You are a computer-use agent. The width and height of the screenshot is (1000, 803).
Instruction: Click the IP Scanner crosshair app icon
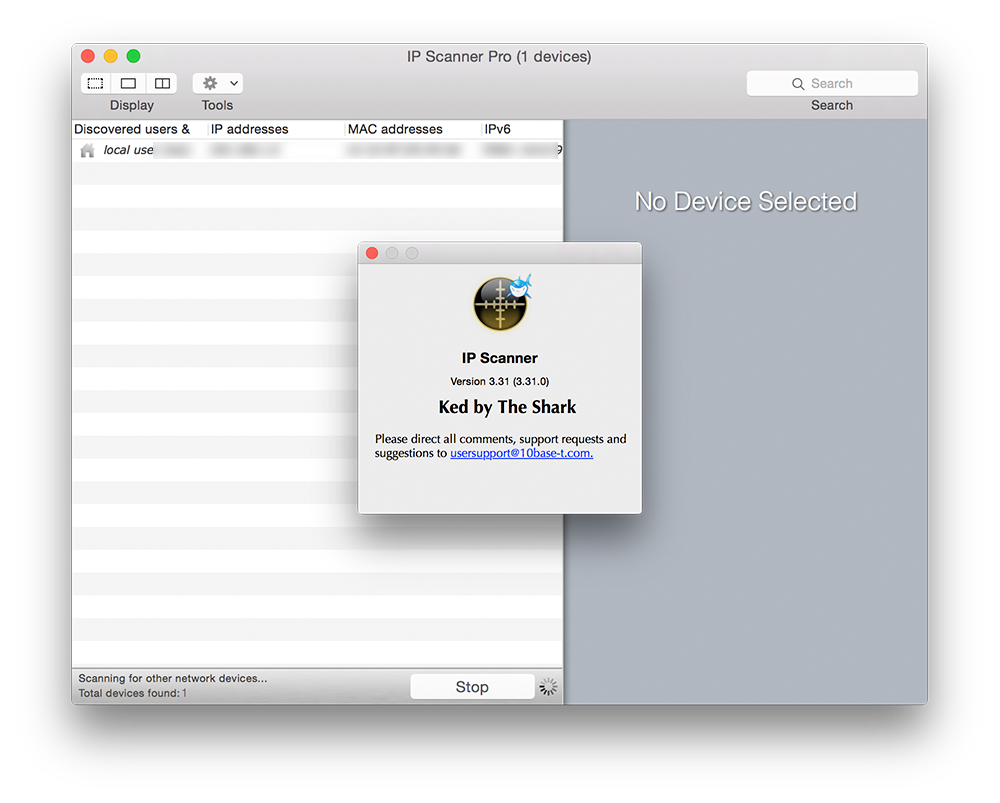pyautogui.click(x=502, y=303)
